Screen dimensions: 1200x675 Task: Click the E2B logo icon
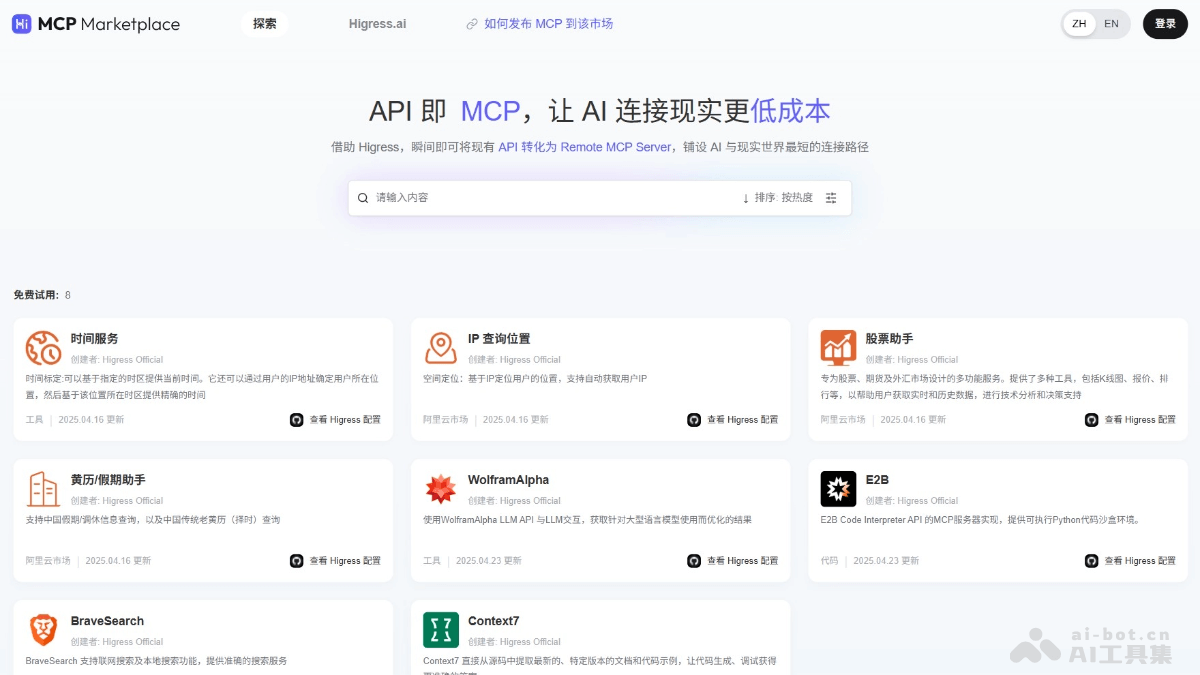838,490
